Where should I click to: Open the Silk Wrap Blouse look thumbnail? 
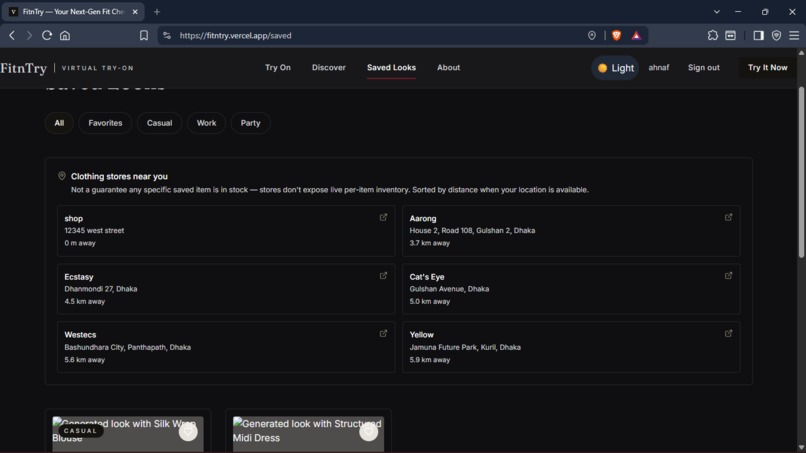click(x=128, y=434)
